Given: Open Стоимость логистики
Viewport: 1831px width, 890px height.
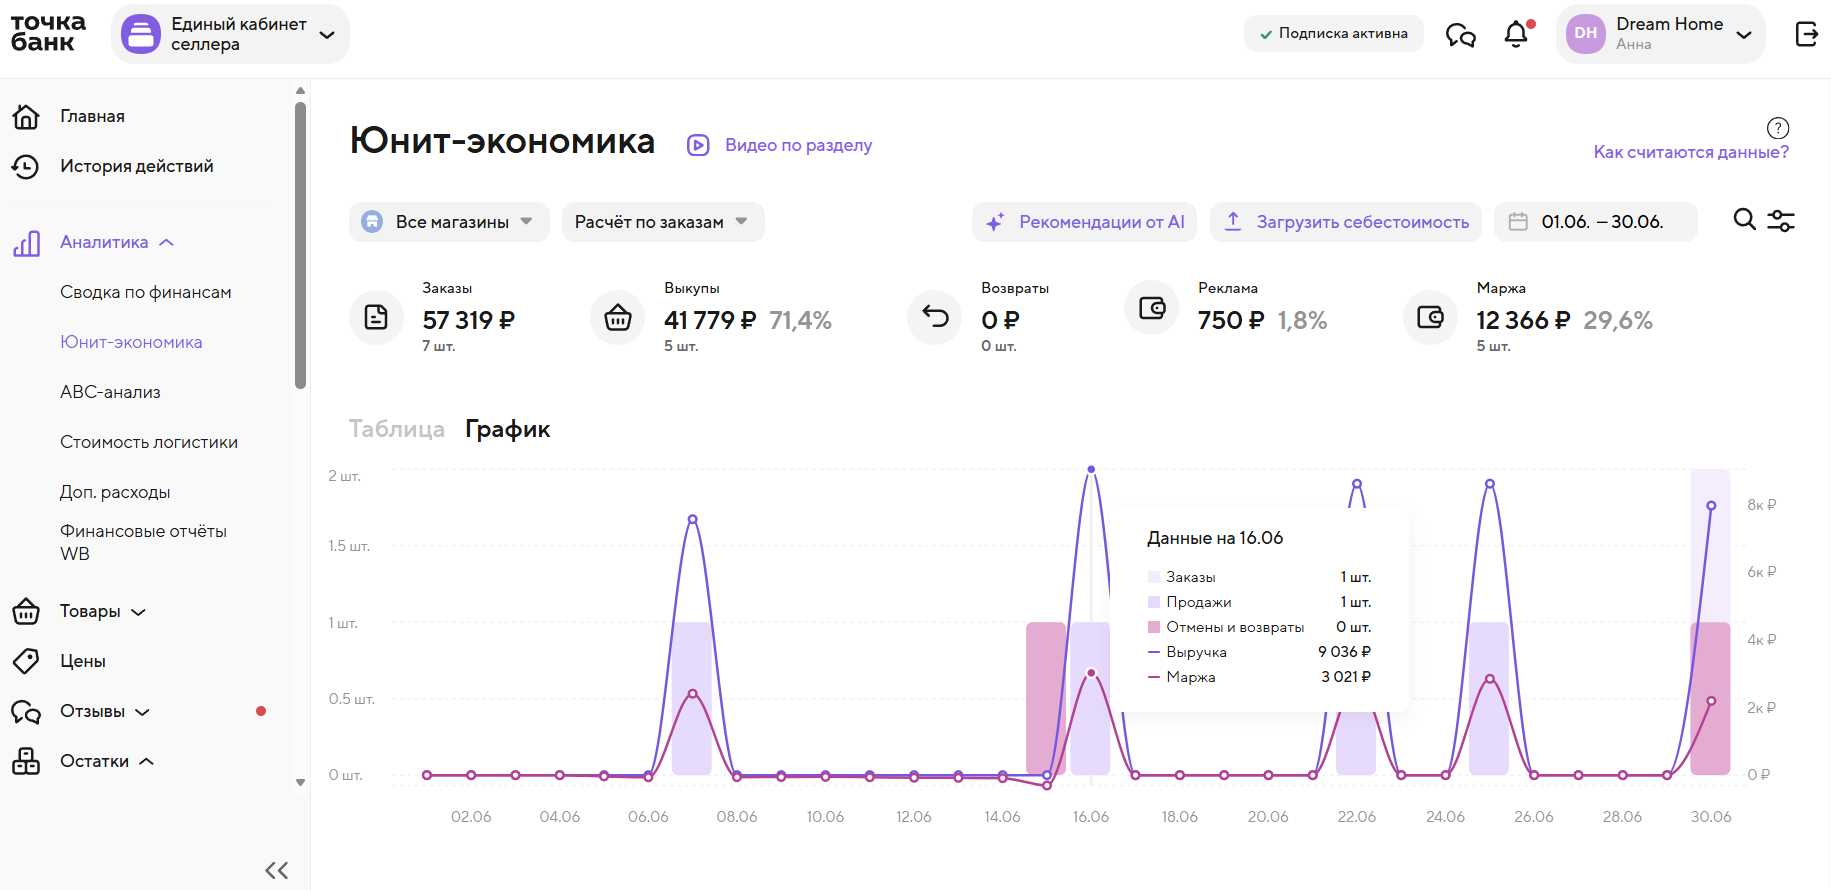Looking at the screenshot, I should (x=149, y=442).
